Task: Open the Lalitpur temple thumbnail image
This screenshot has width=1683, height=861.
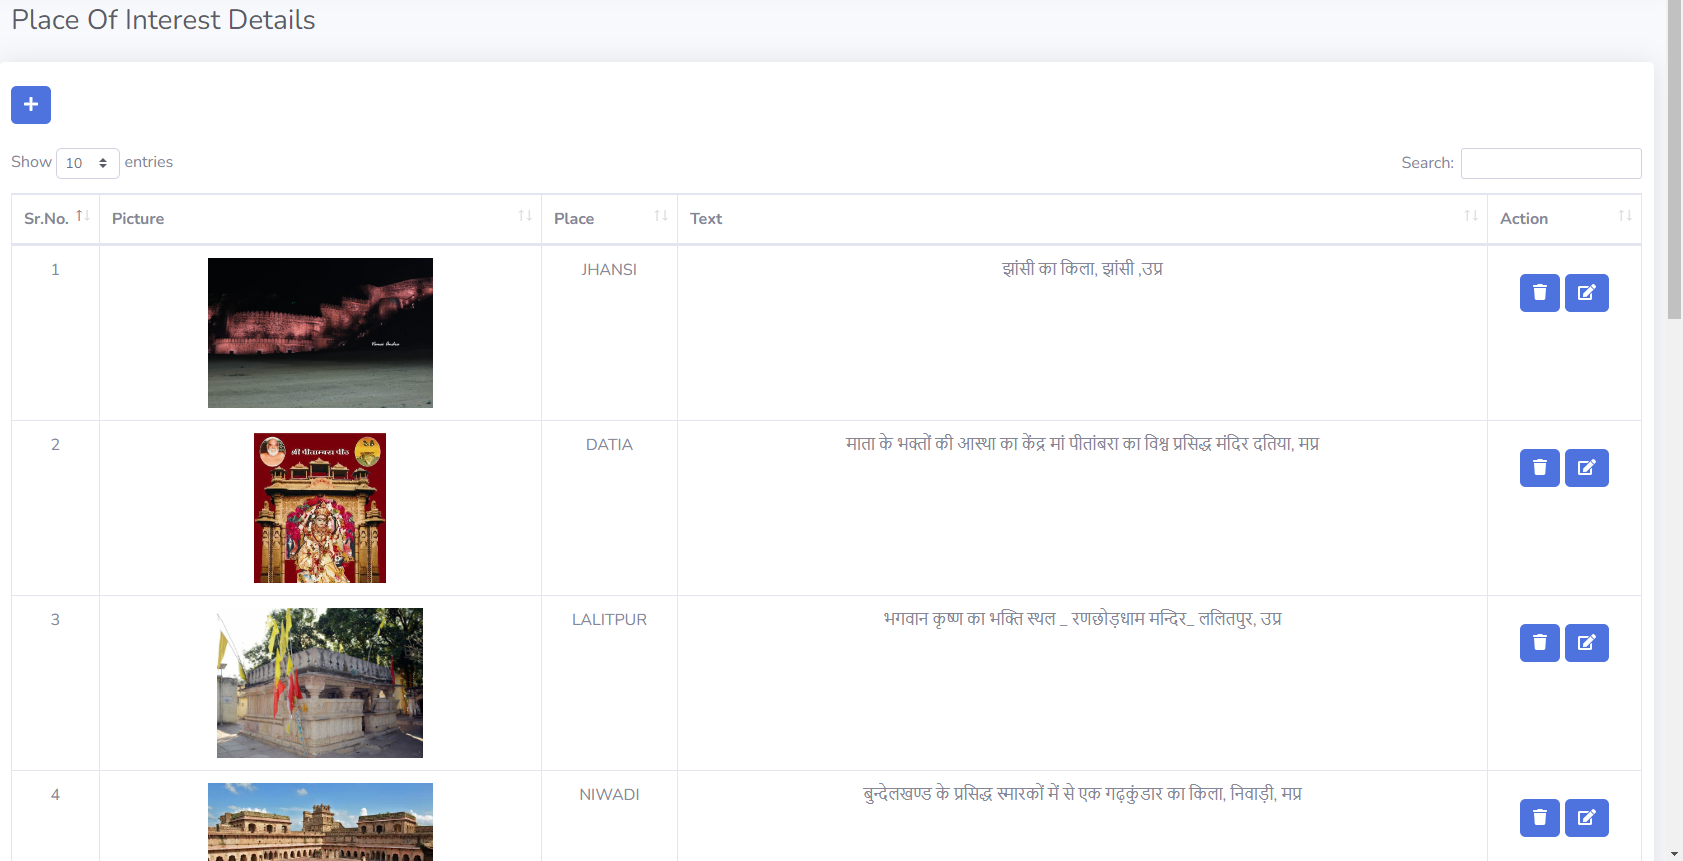Action: 320,683
